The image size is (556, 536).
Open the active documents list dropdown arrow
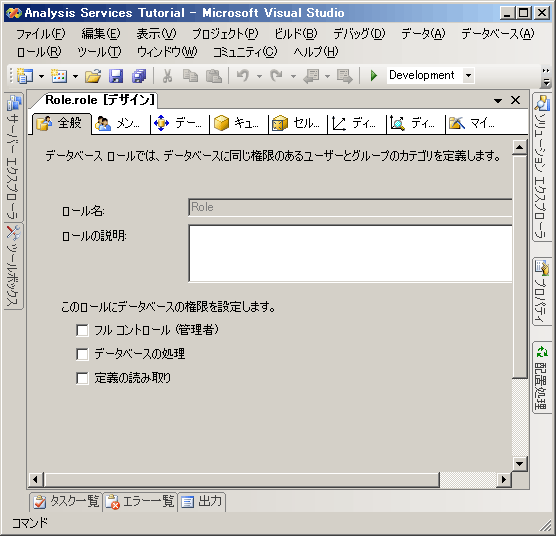click(x=498, y=101)
